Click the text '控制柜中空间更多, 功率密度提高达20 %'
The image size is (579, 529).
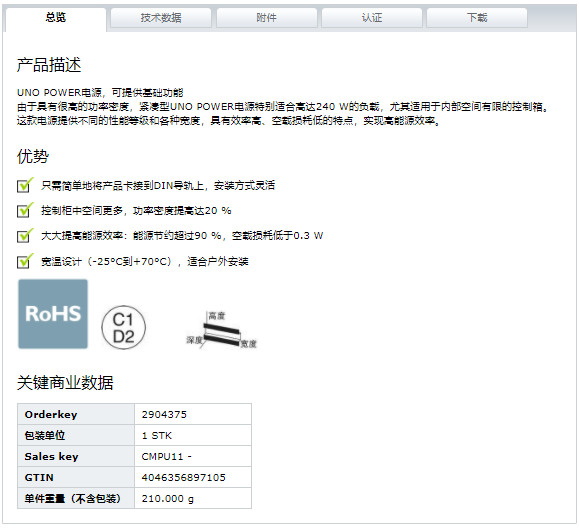(x=136, y=210)
